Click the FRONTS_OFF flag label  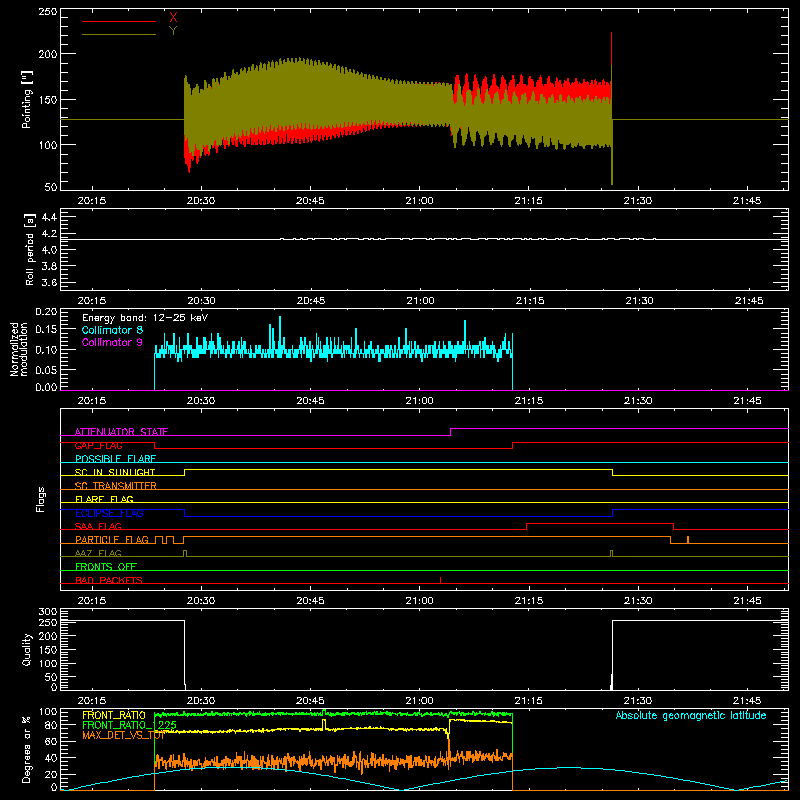(106, 566)
